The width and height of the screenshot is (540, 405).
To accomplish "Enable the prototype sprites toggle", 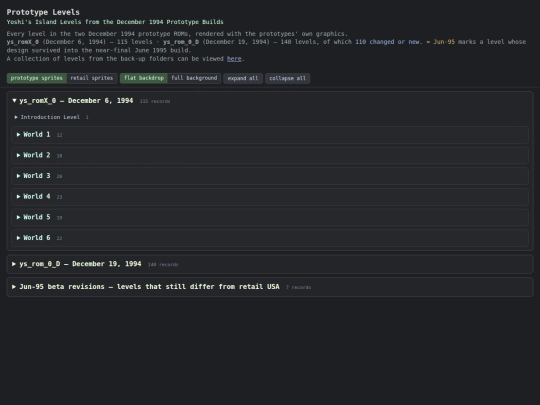I will point(37,78).
